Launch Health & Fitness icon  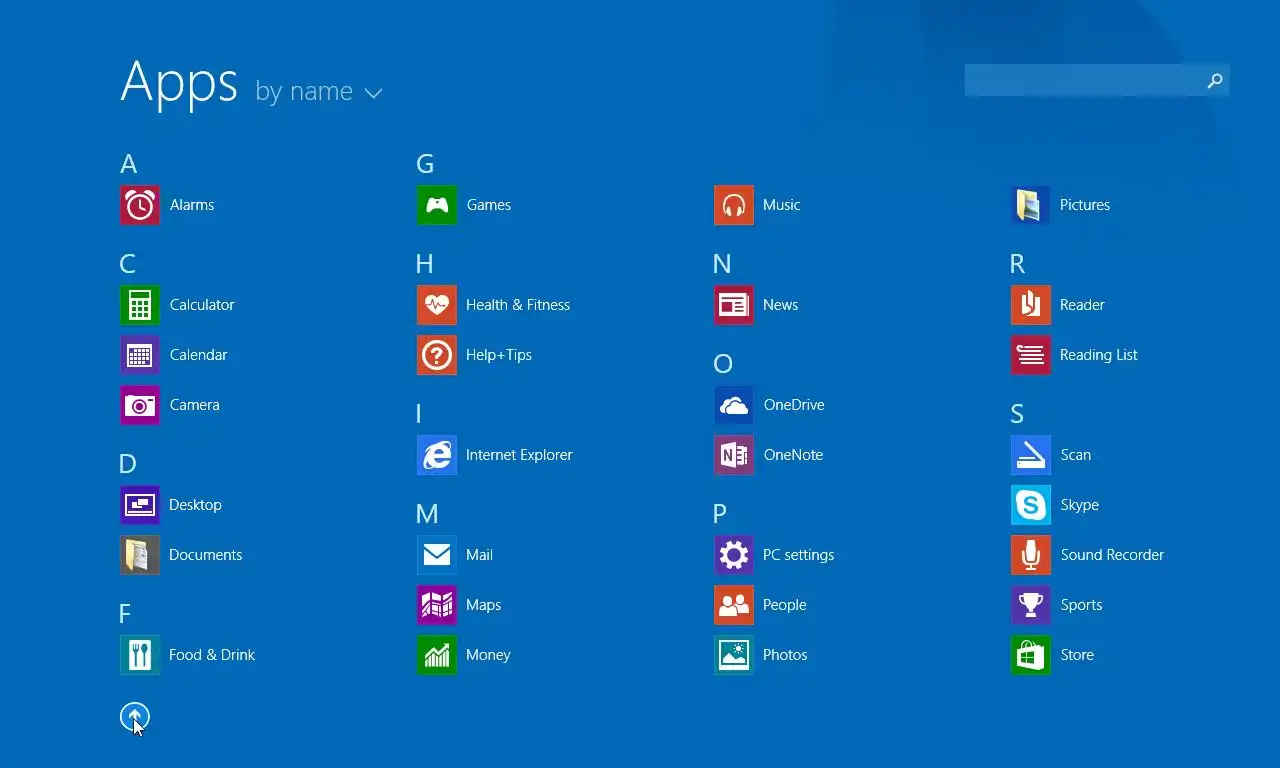click(x=437, y=305)
